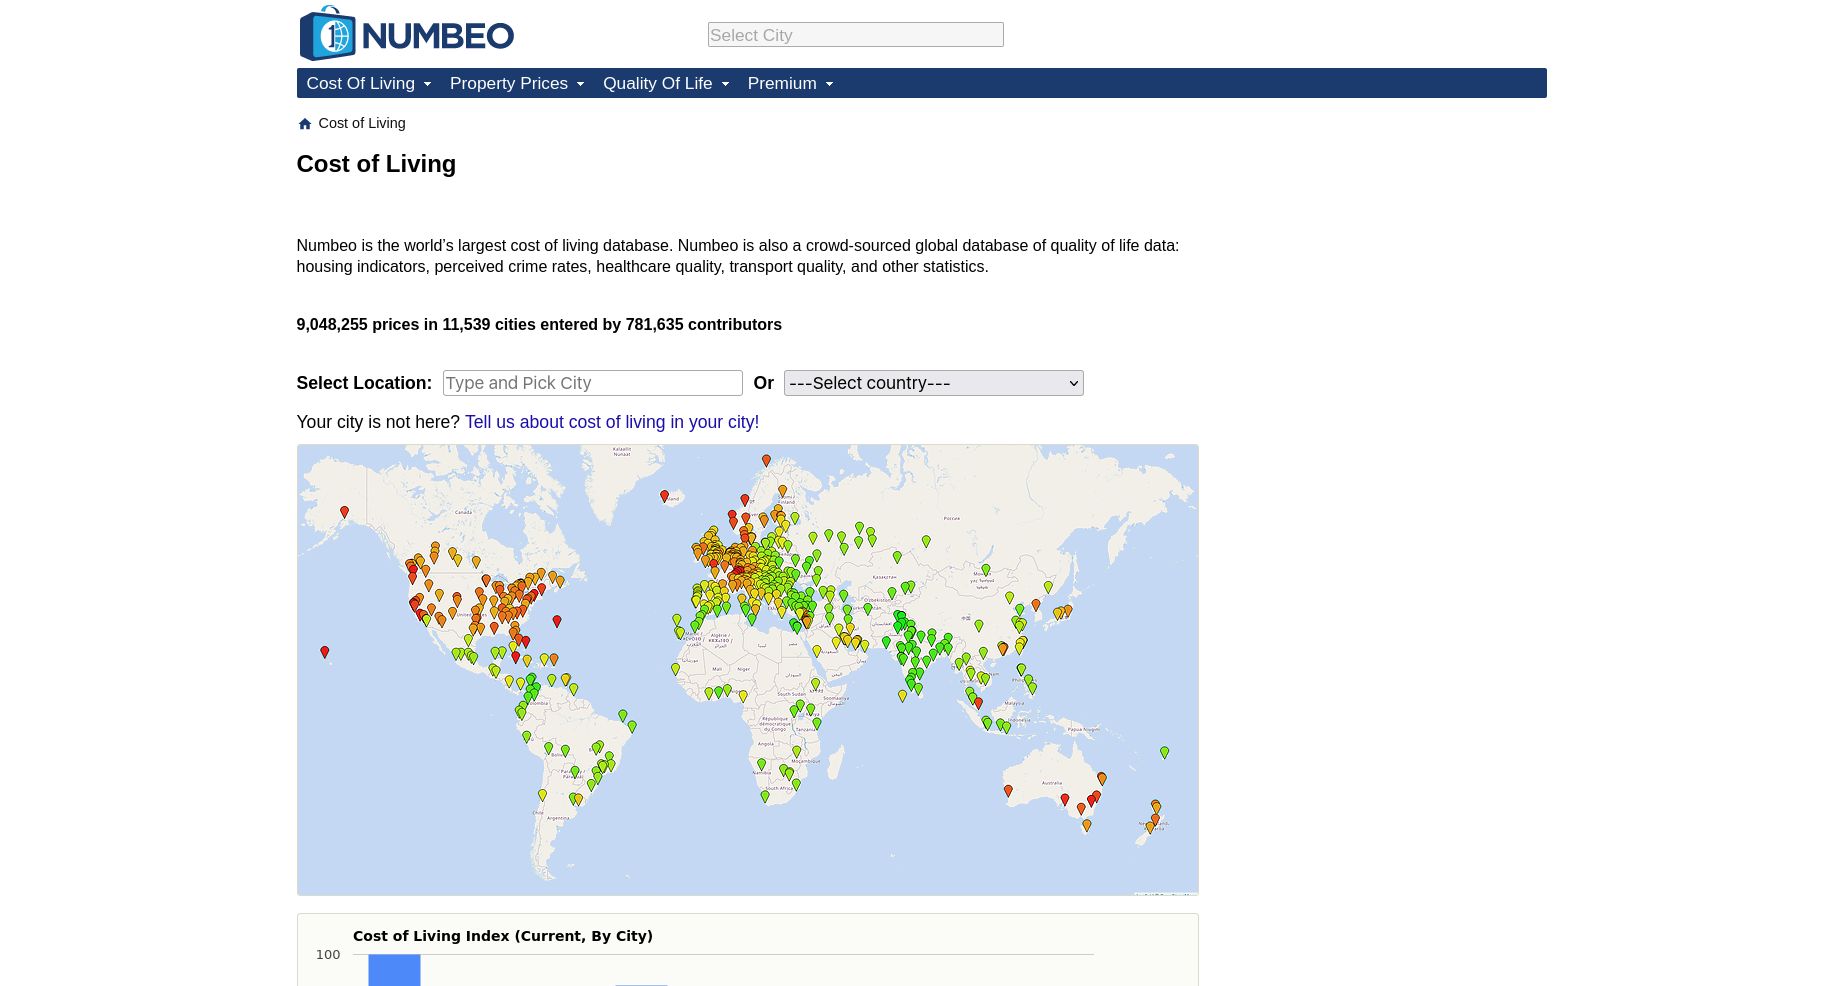Click the 9,048,255 prices statistics line
This screenshot has width=1843, height=986.
click(539, 324)
